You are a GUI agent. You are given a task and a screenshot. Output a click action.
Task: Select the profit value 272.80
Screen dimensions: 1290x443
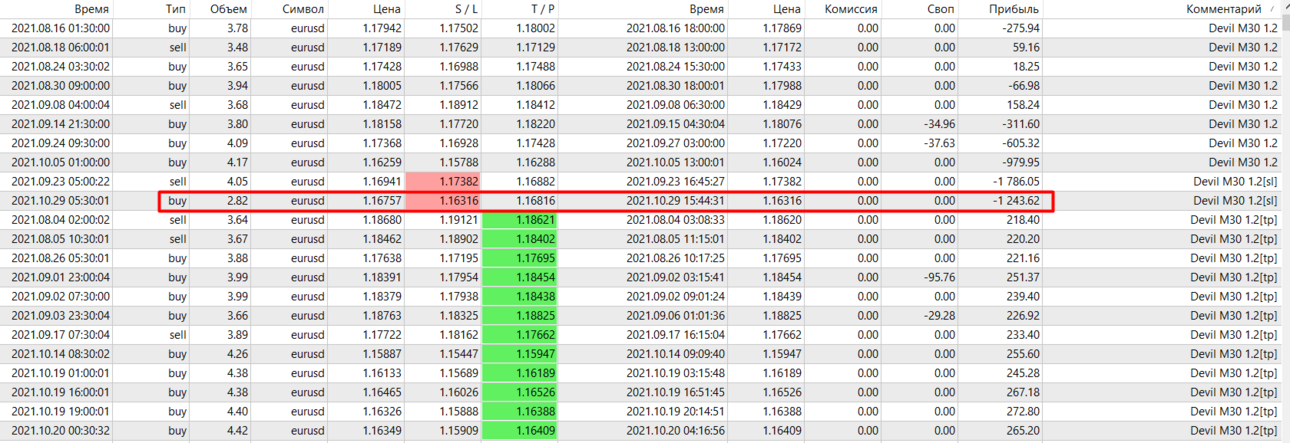coord(1022,411)
